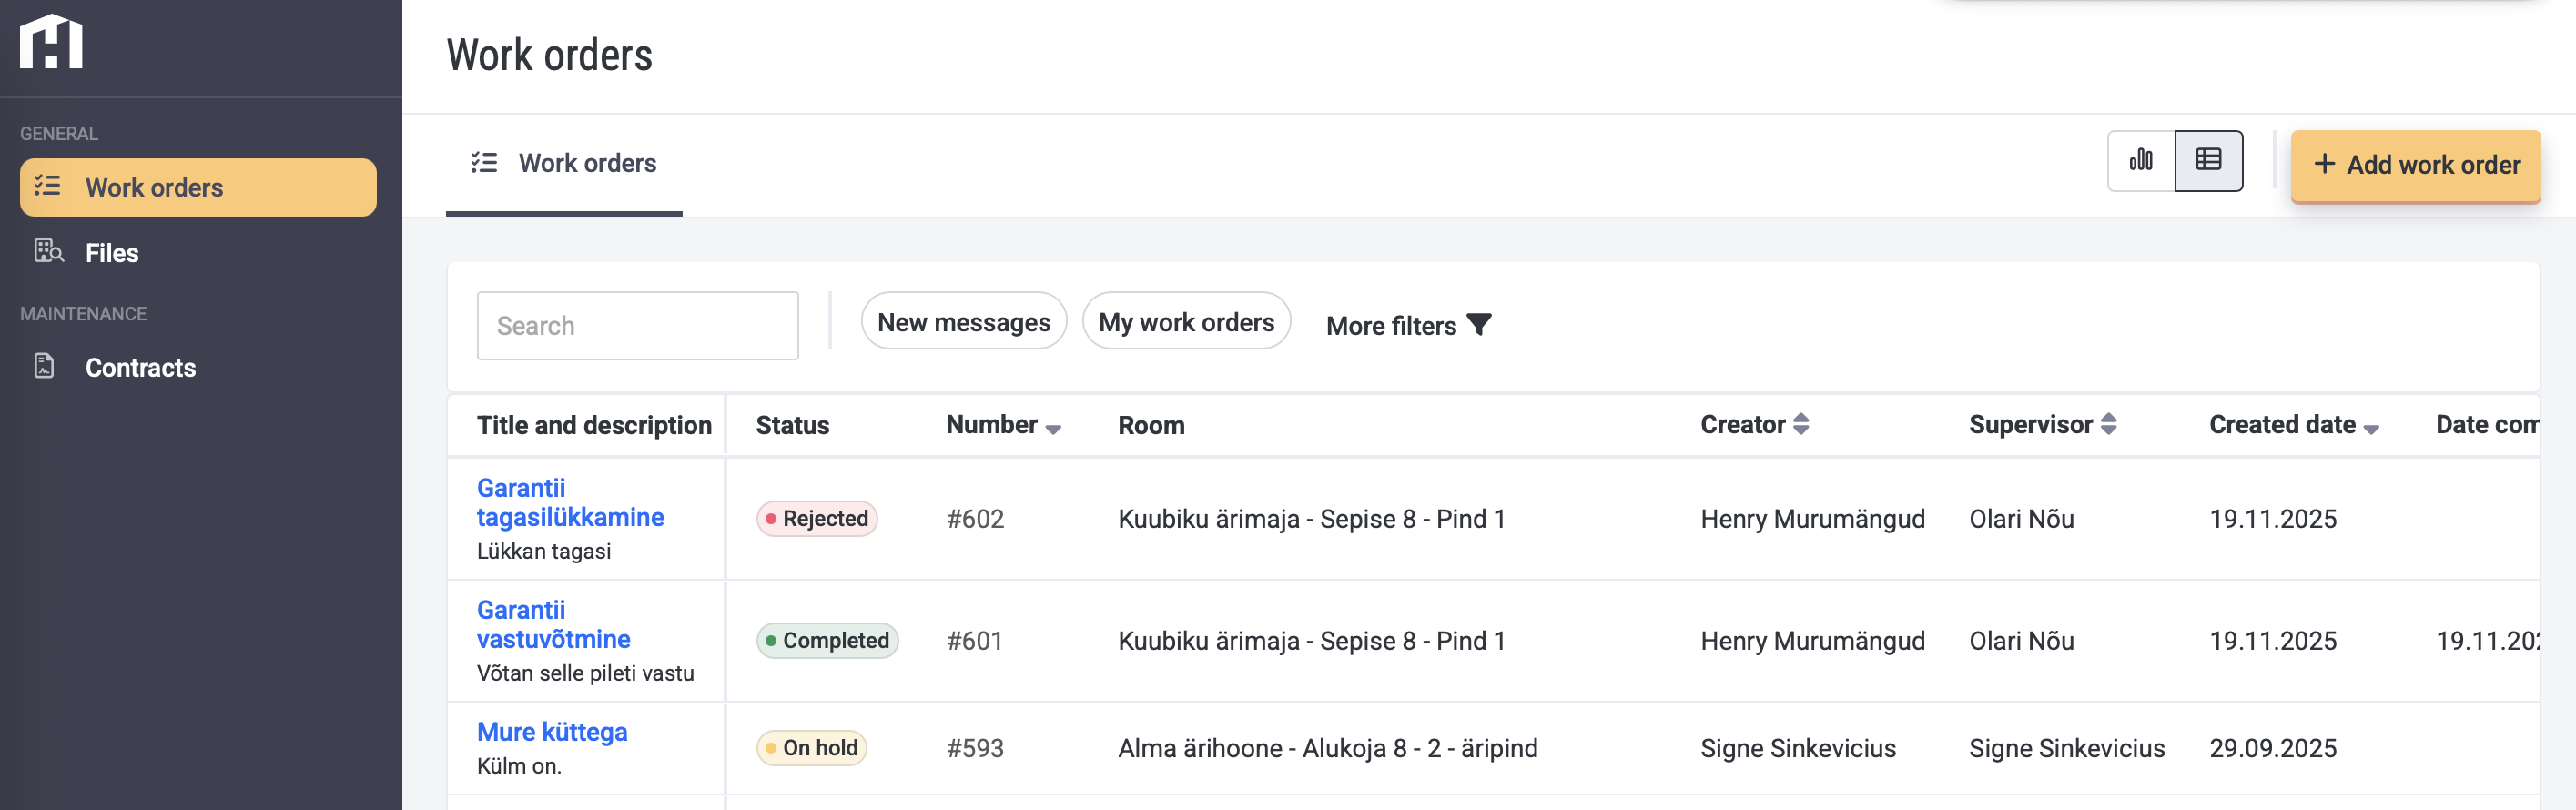Screen dimensions: 2576x810
Task: Select the Work orders tab
Action: pyautogui.click(x=565, y=163)
